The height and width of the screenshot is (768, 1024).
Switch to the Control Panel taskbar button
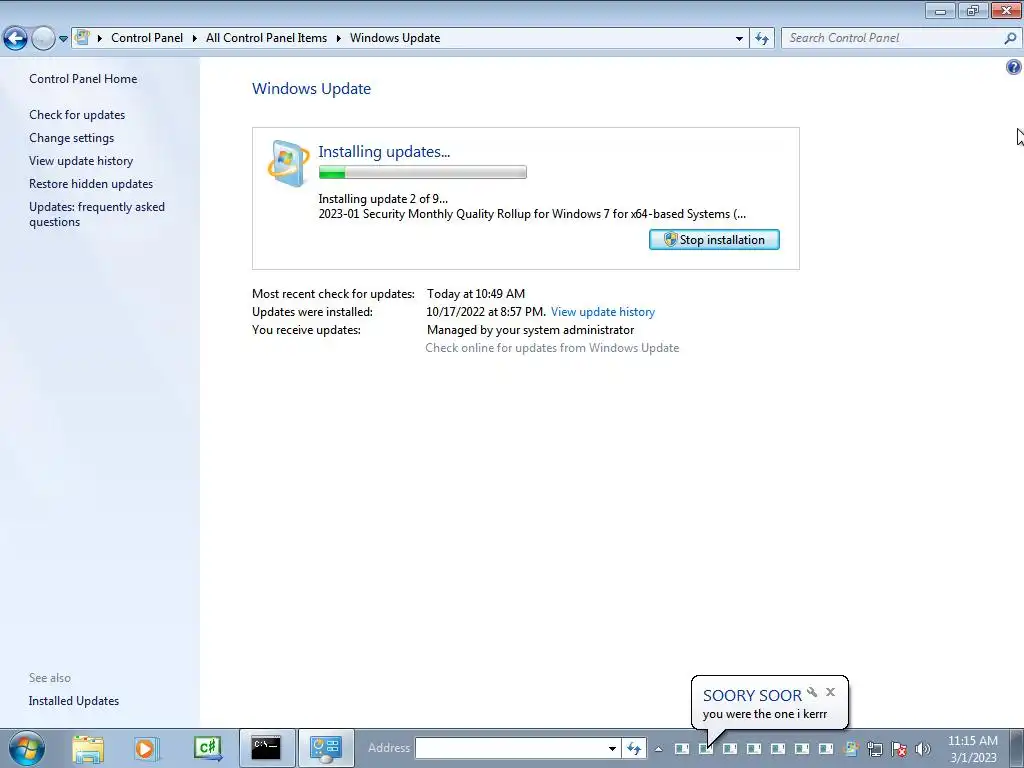pyautogui.click(x=326, y=748)
